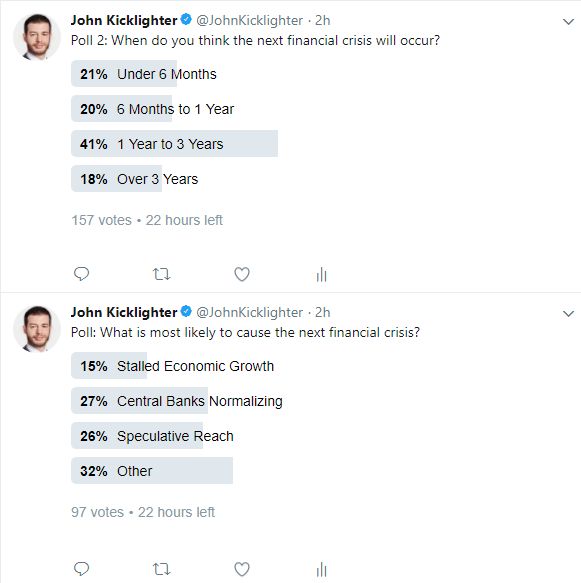Open analytics for the crisis cause poll
581x583 pixels.
pyautogui.click(x=322, y=569)
